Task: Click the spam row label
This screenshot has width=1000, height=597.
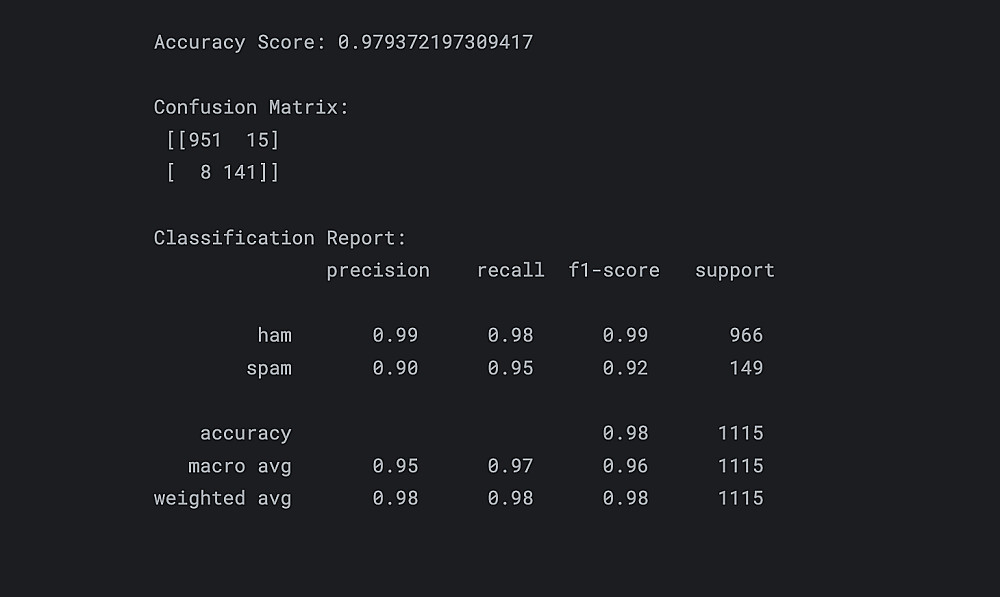Action: click(x=269, y=368)
